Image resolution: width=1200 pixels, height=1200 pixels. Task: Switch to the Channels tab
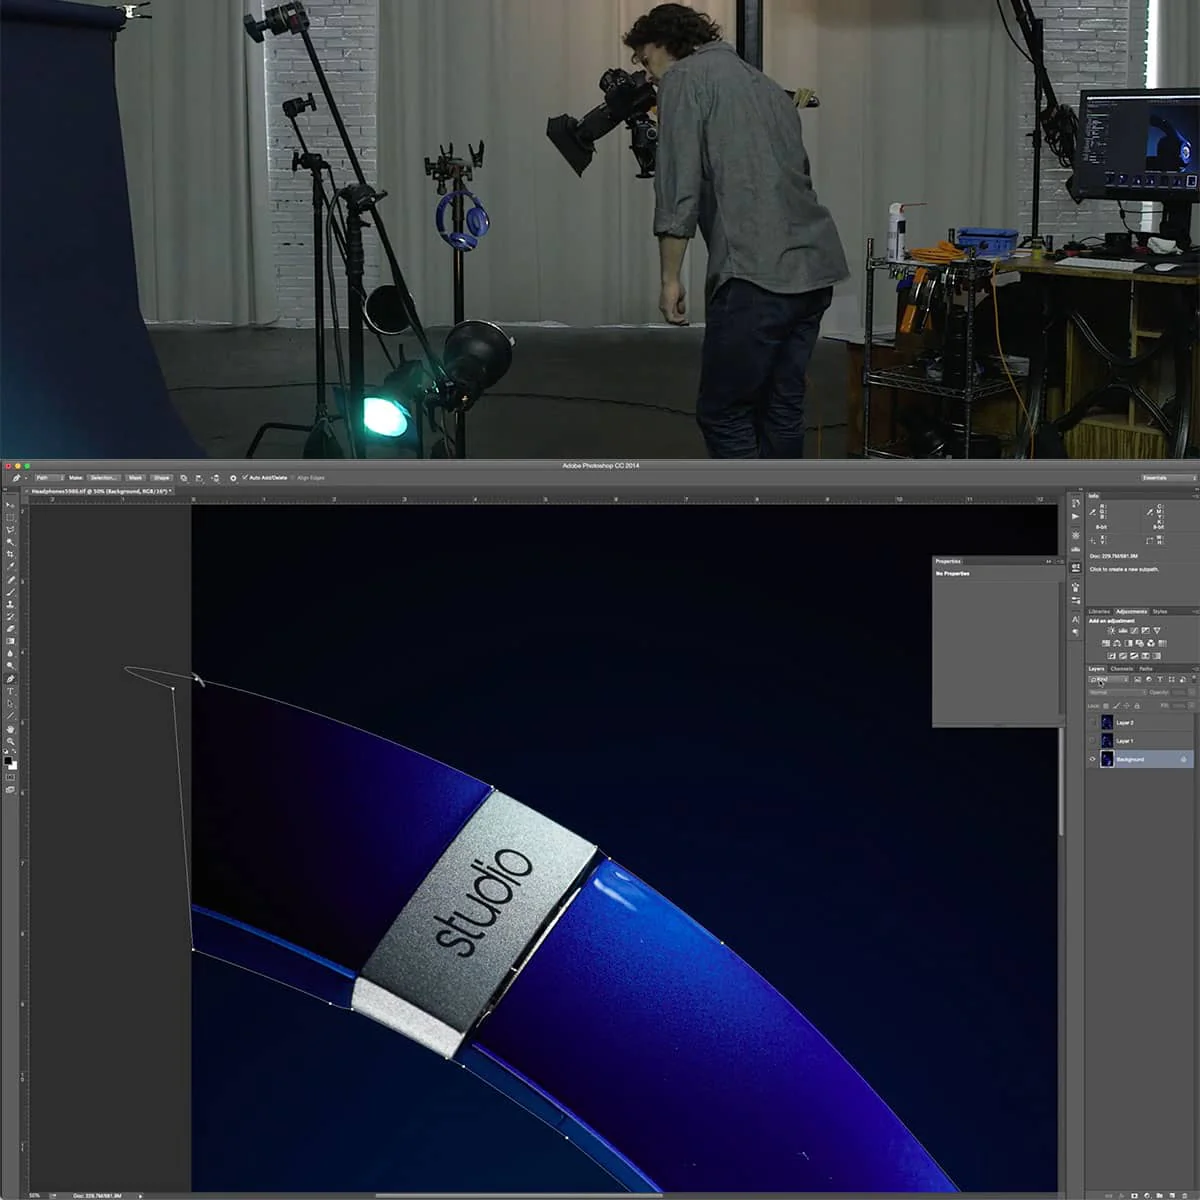1122,669
